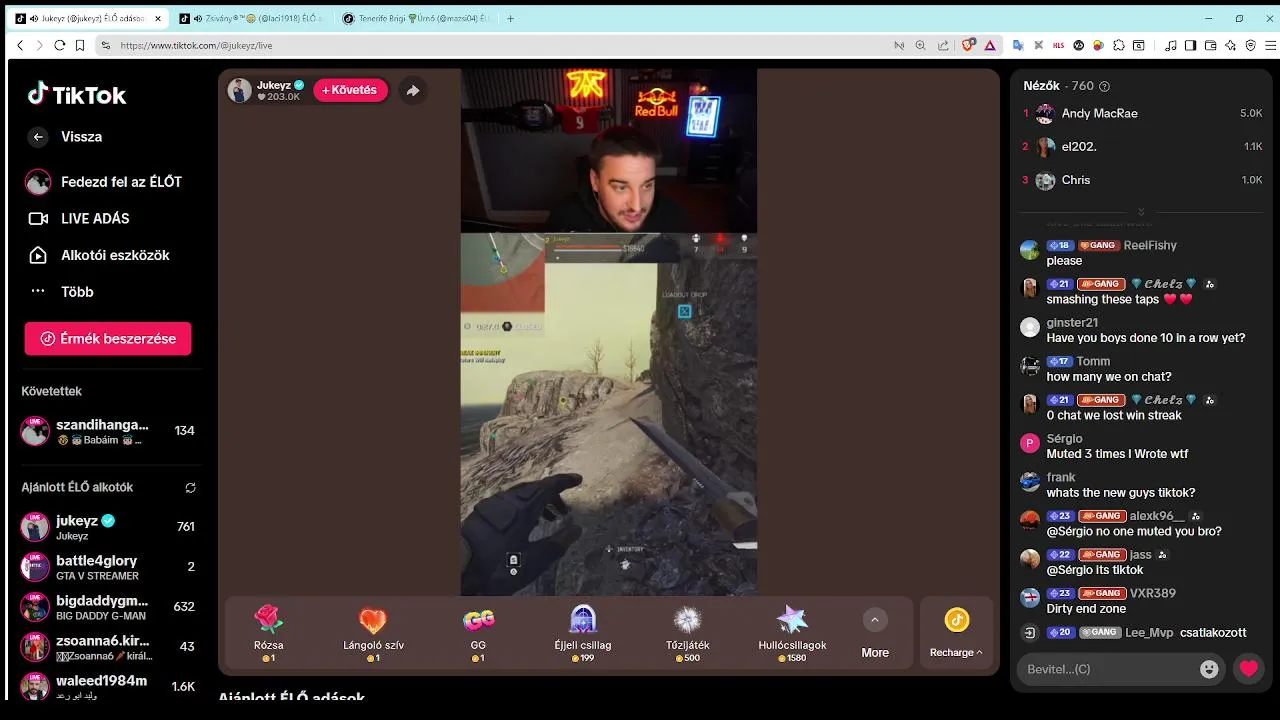The image size is (1280, 720).
Task: Close the Jukeyz browser tab
Action: (x=157, y=18)
